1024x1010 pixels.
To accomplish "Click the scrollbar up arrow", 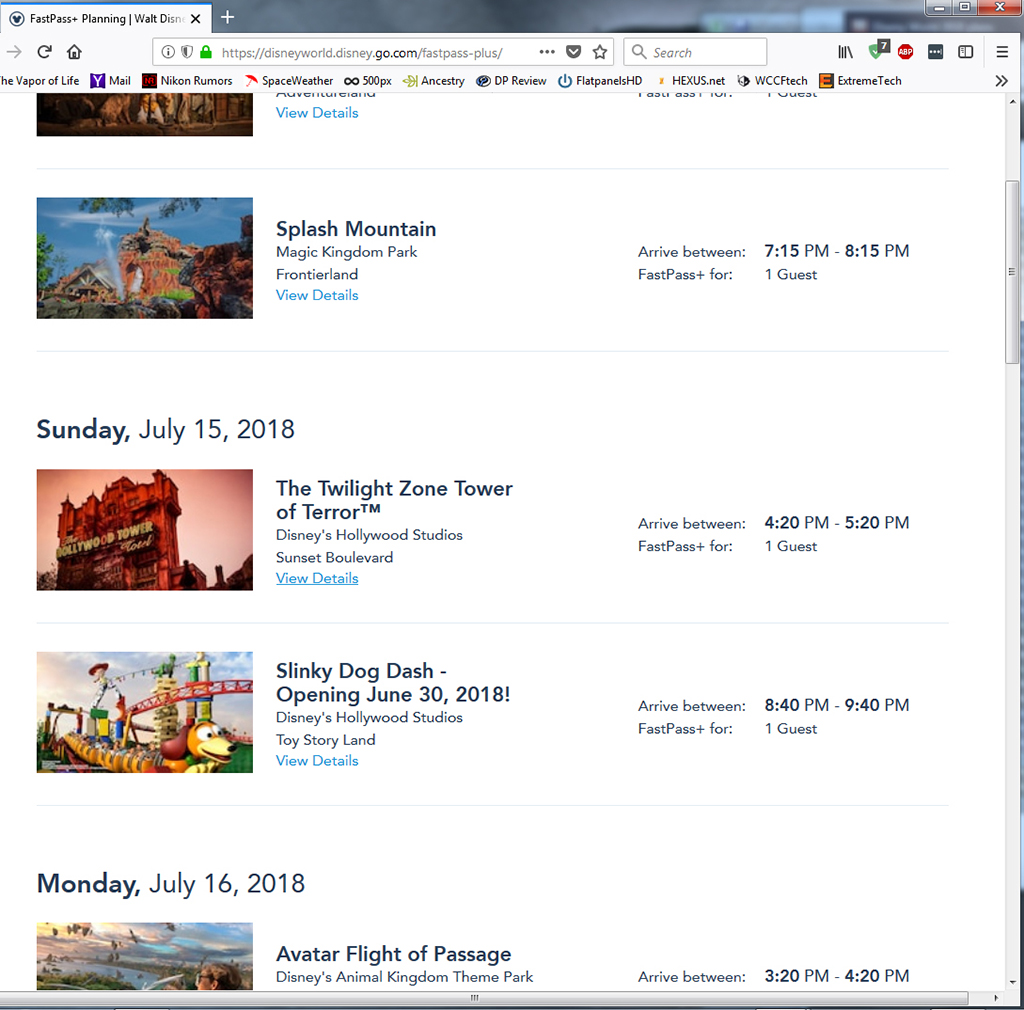I will tap(1012, 102).
